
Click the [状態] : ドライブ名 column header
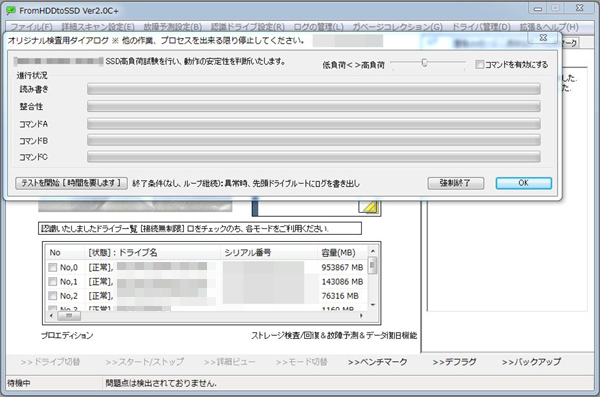152,253
